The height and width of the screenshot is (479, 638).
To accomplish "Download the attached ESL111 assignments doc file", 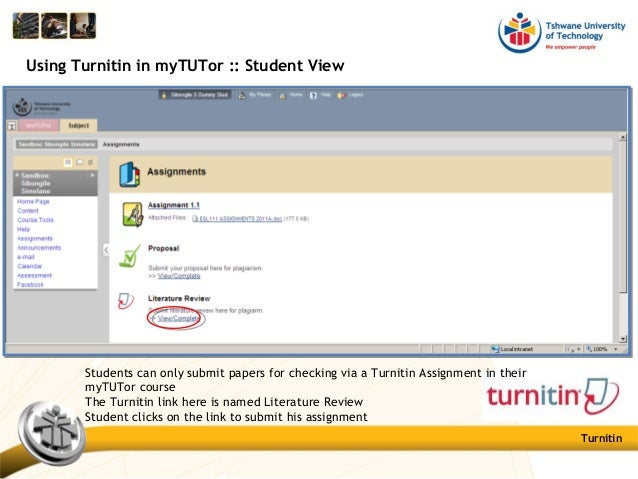I will click(240, 219).
